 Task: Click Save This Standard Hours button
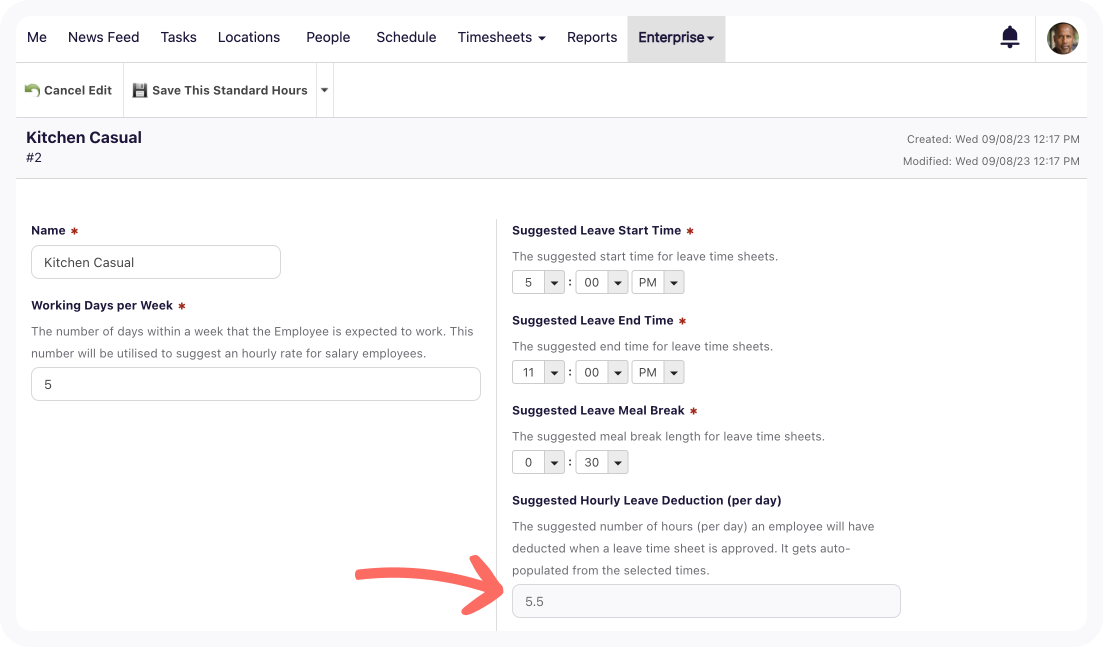[x=229, y=90]
